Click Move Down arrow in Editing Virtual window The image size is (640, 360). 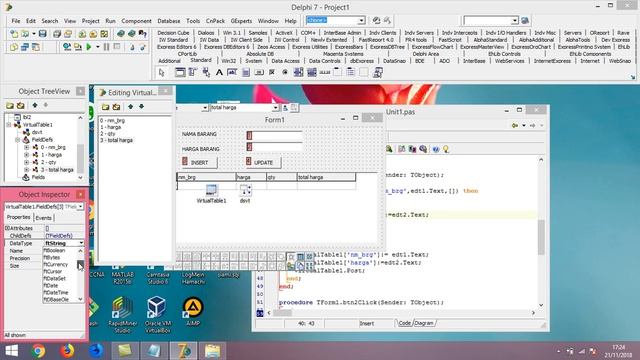tap(141, 107)
